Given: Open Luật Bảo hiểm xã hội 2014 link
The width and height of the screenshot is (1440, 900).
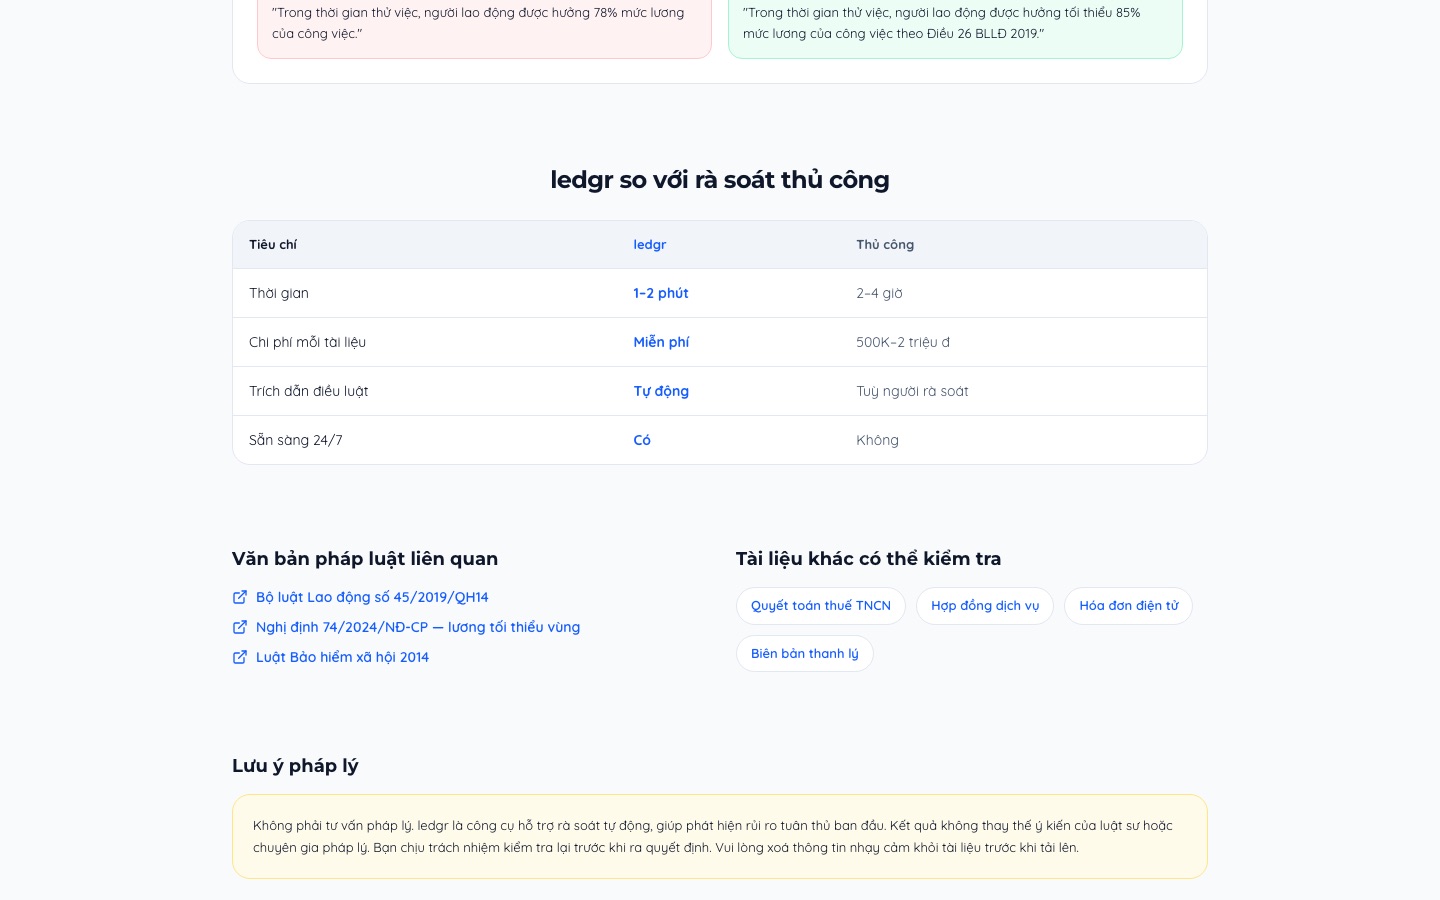Looking at the screenshot, I should pyautogui.click(x=342, y=657).
